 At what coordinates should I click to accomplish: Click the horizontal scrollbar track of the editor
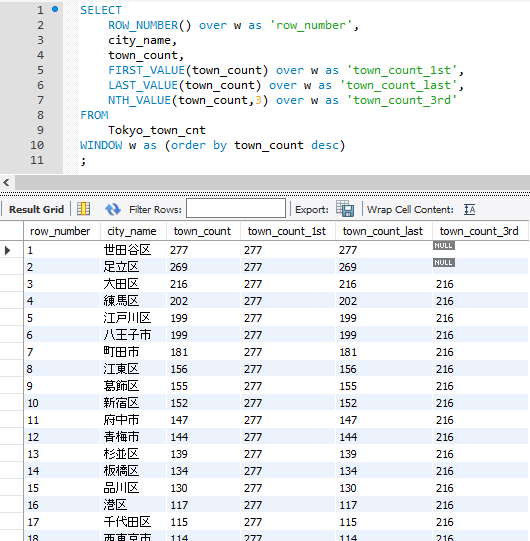coord(272,182)
